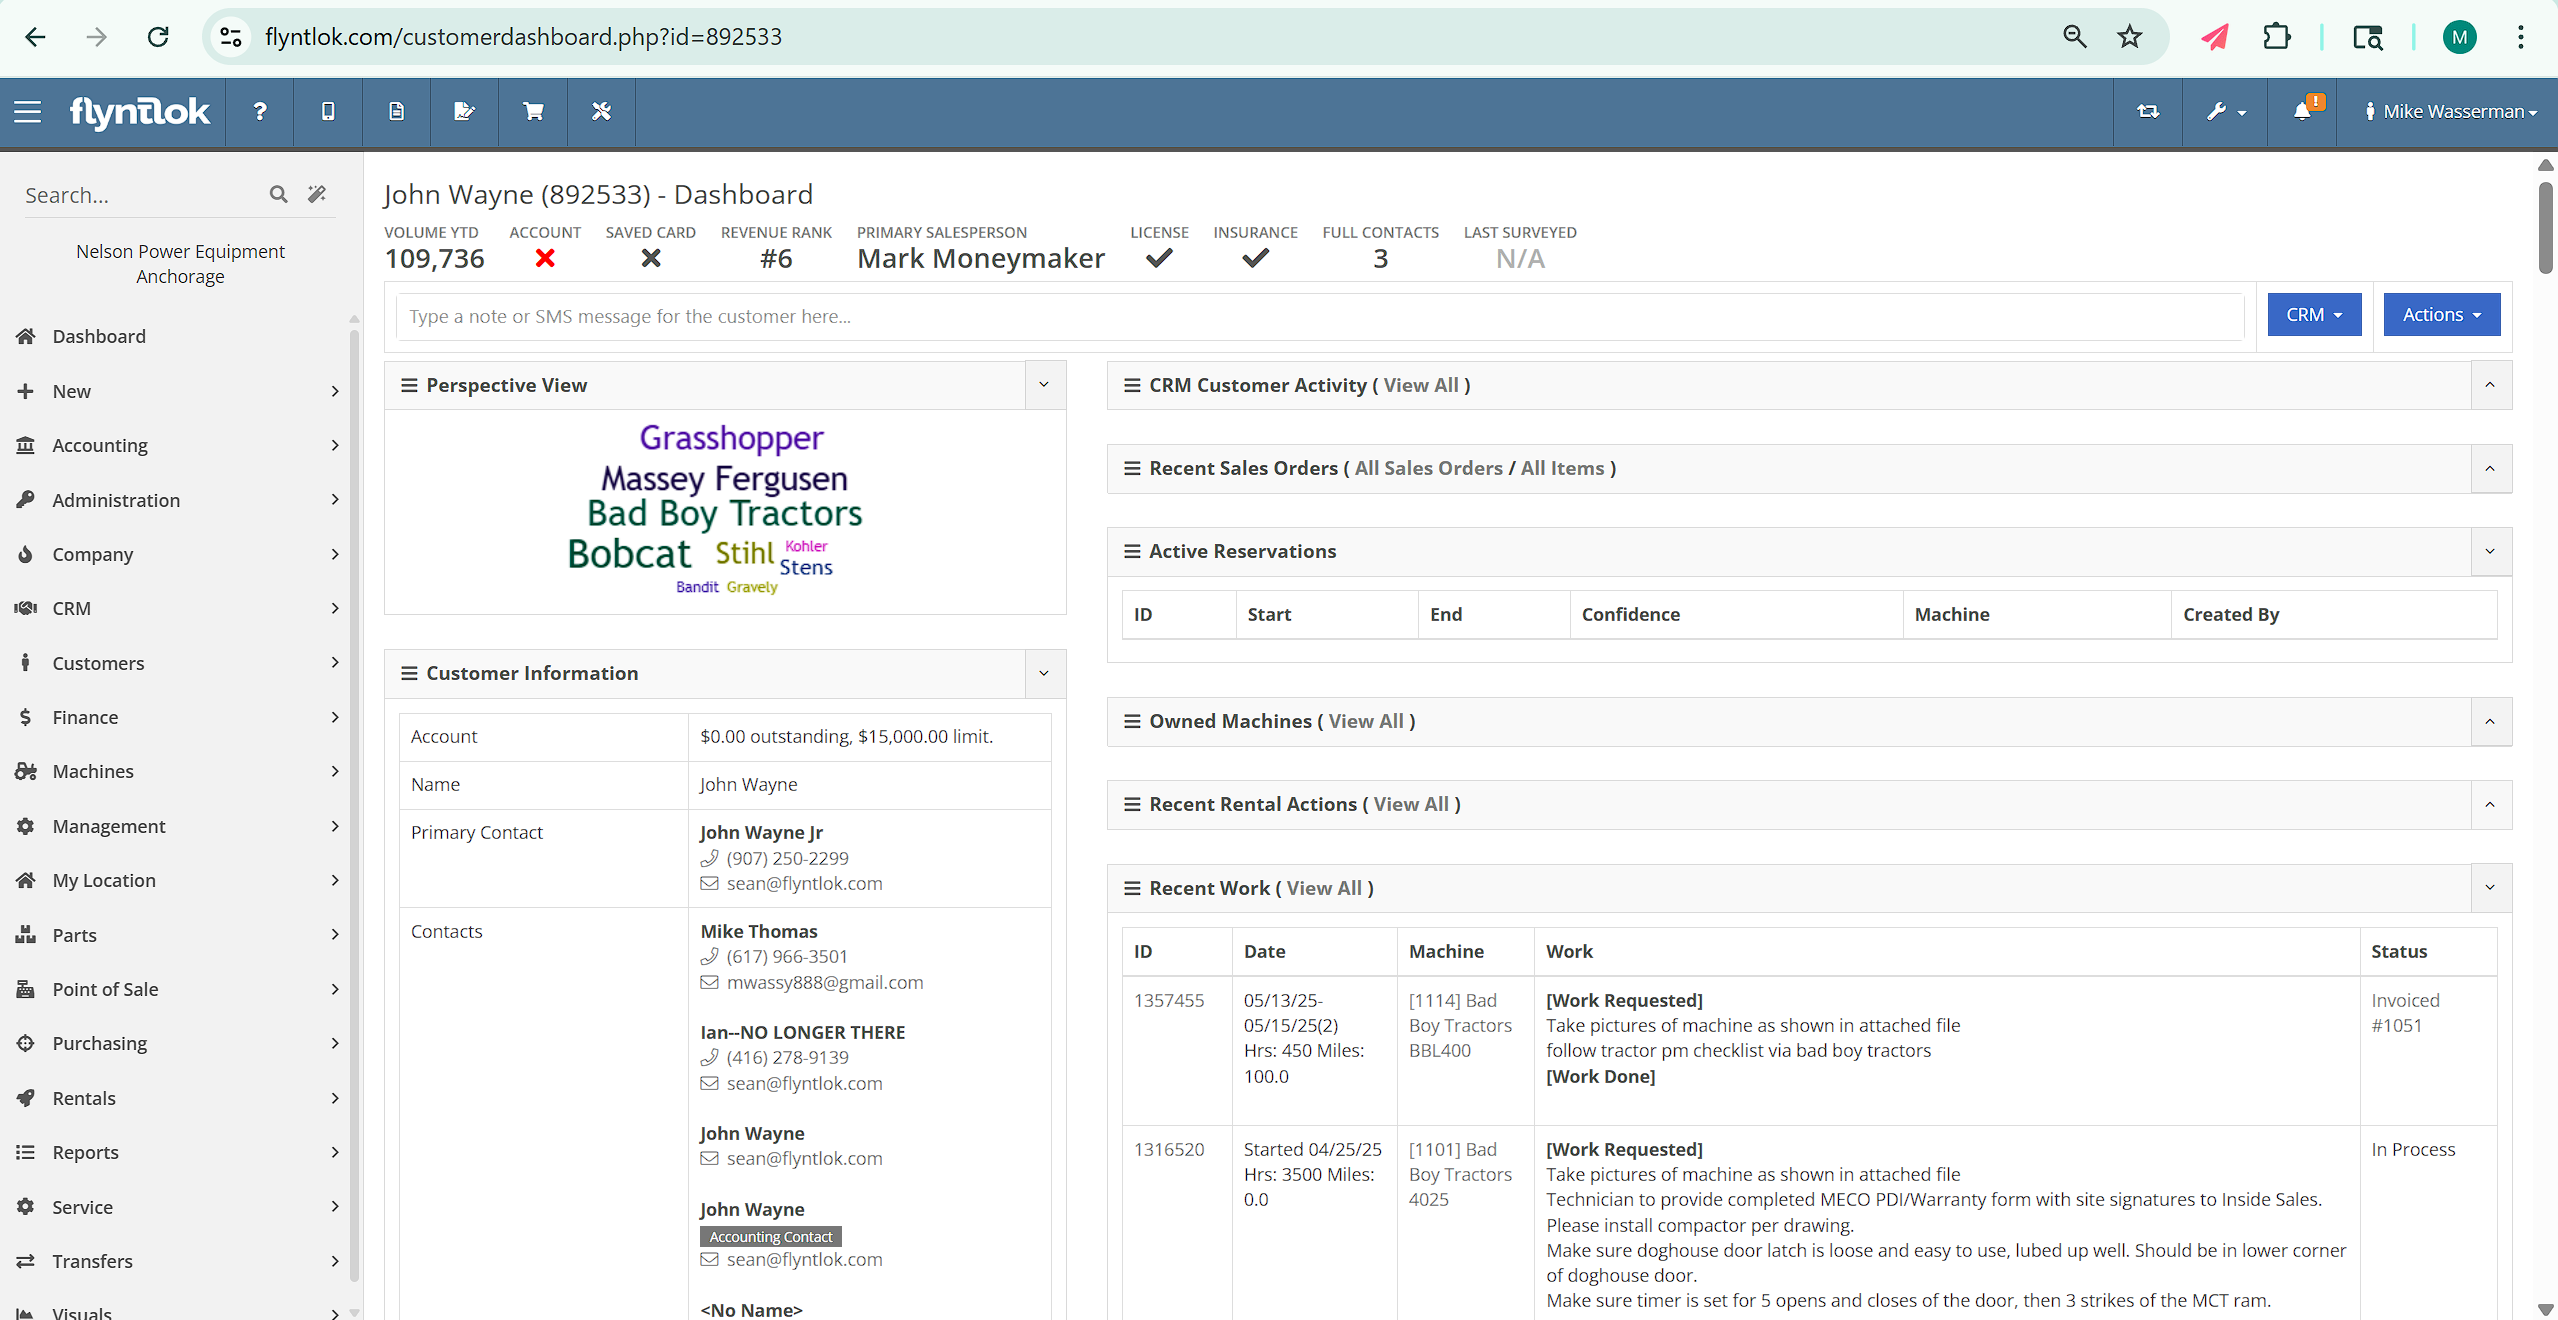This screenshot has width=2558, height=1320.
Task: Click Grasshopper in the word cloud
Action: [x=731, y=438]
